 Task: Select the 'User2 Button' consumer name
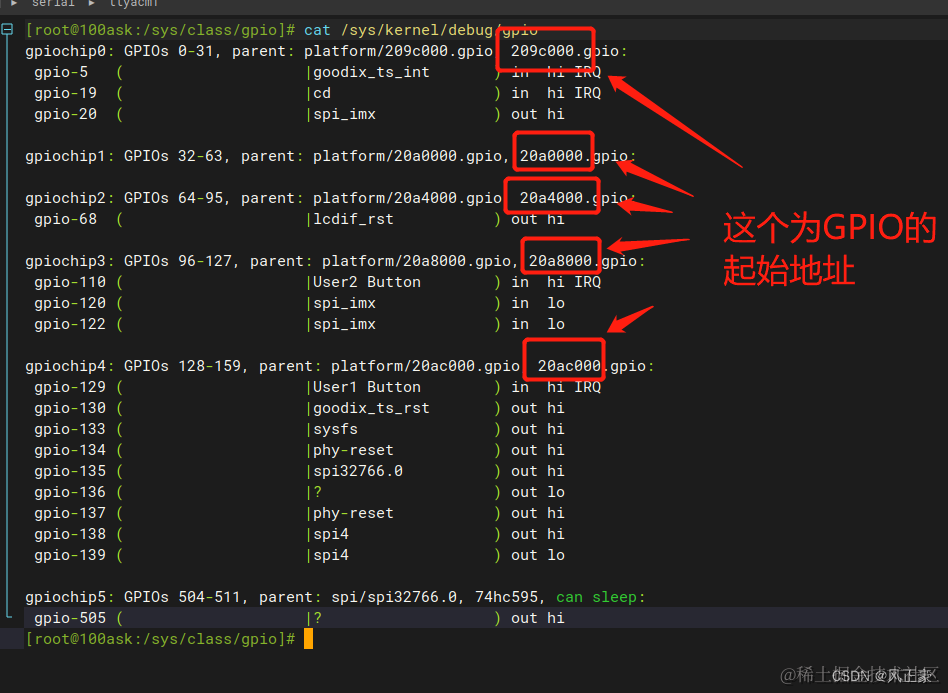click(366, 282)
